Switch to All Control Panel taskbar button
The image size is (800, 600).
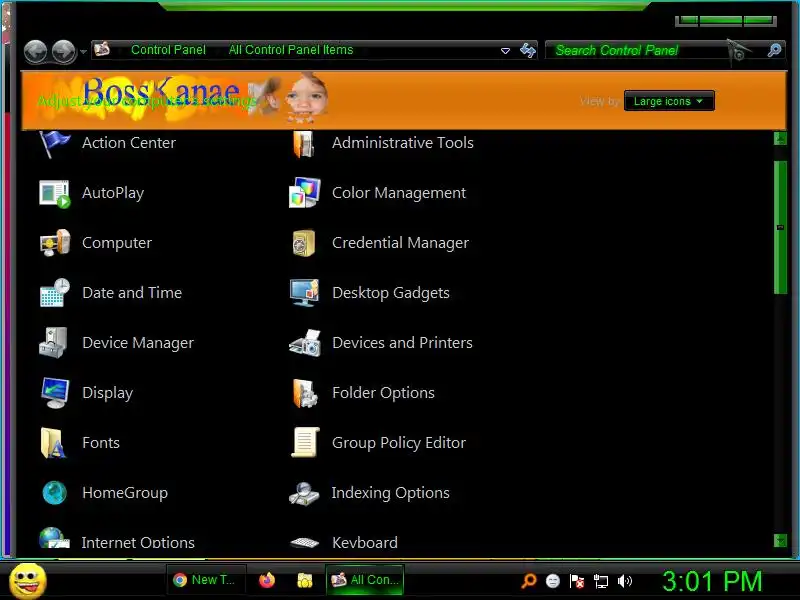coord(365,580)
